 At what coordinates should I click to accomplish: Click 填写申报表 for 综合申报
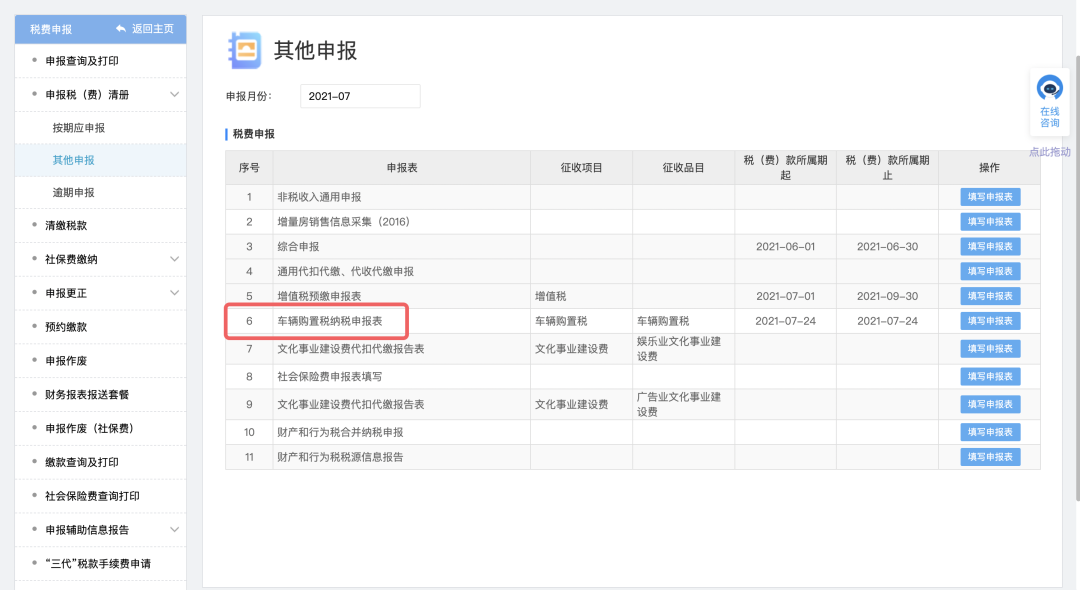990,246
